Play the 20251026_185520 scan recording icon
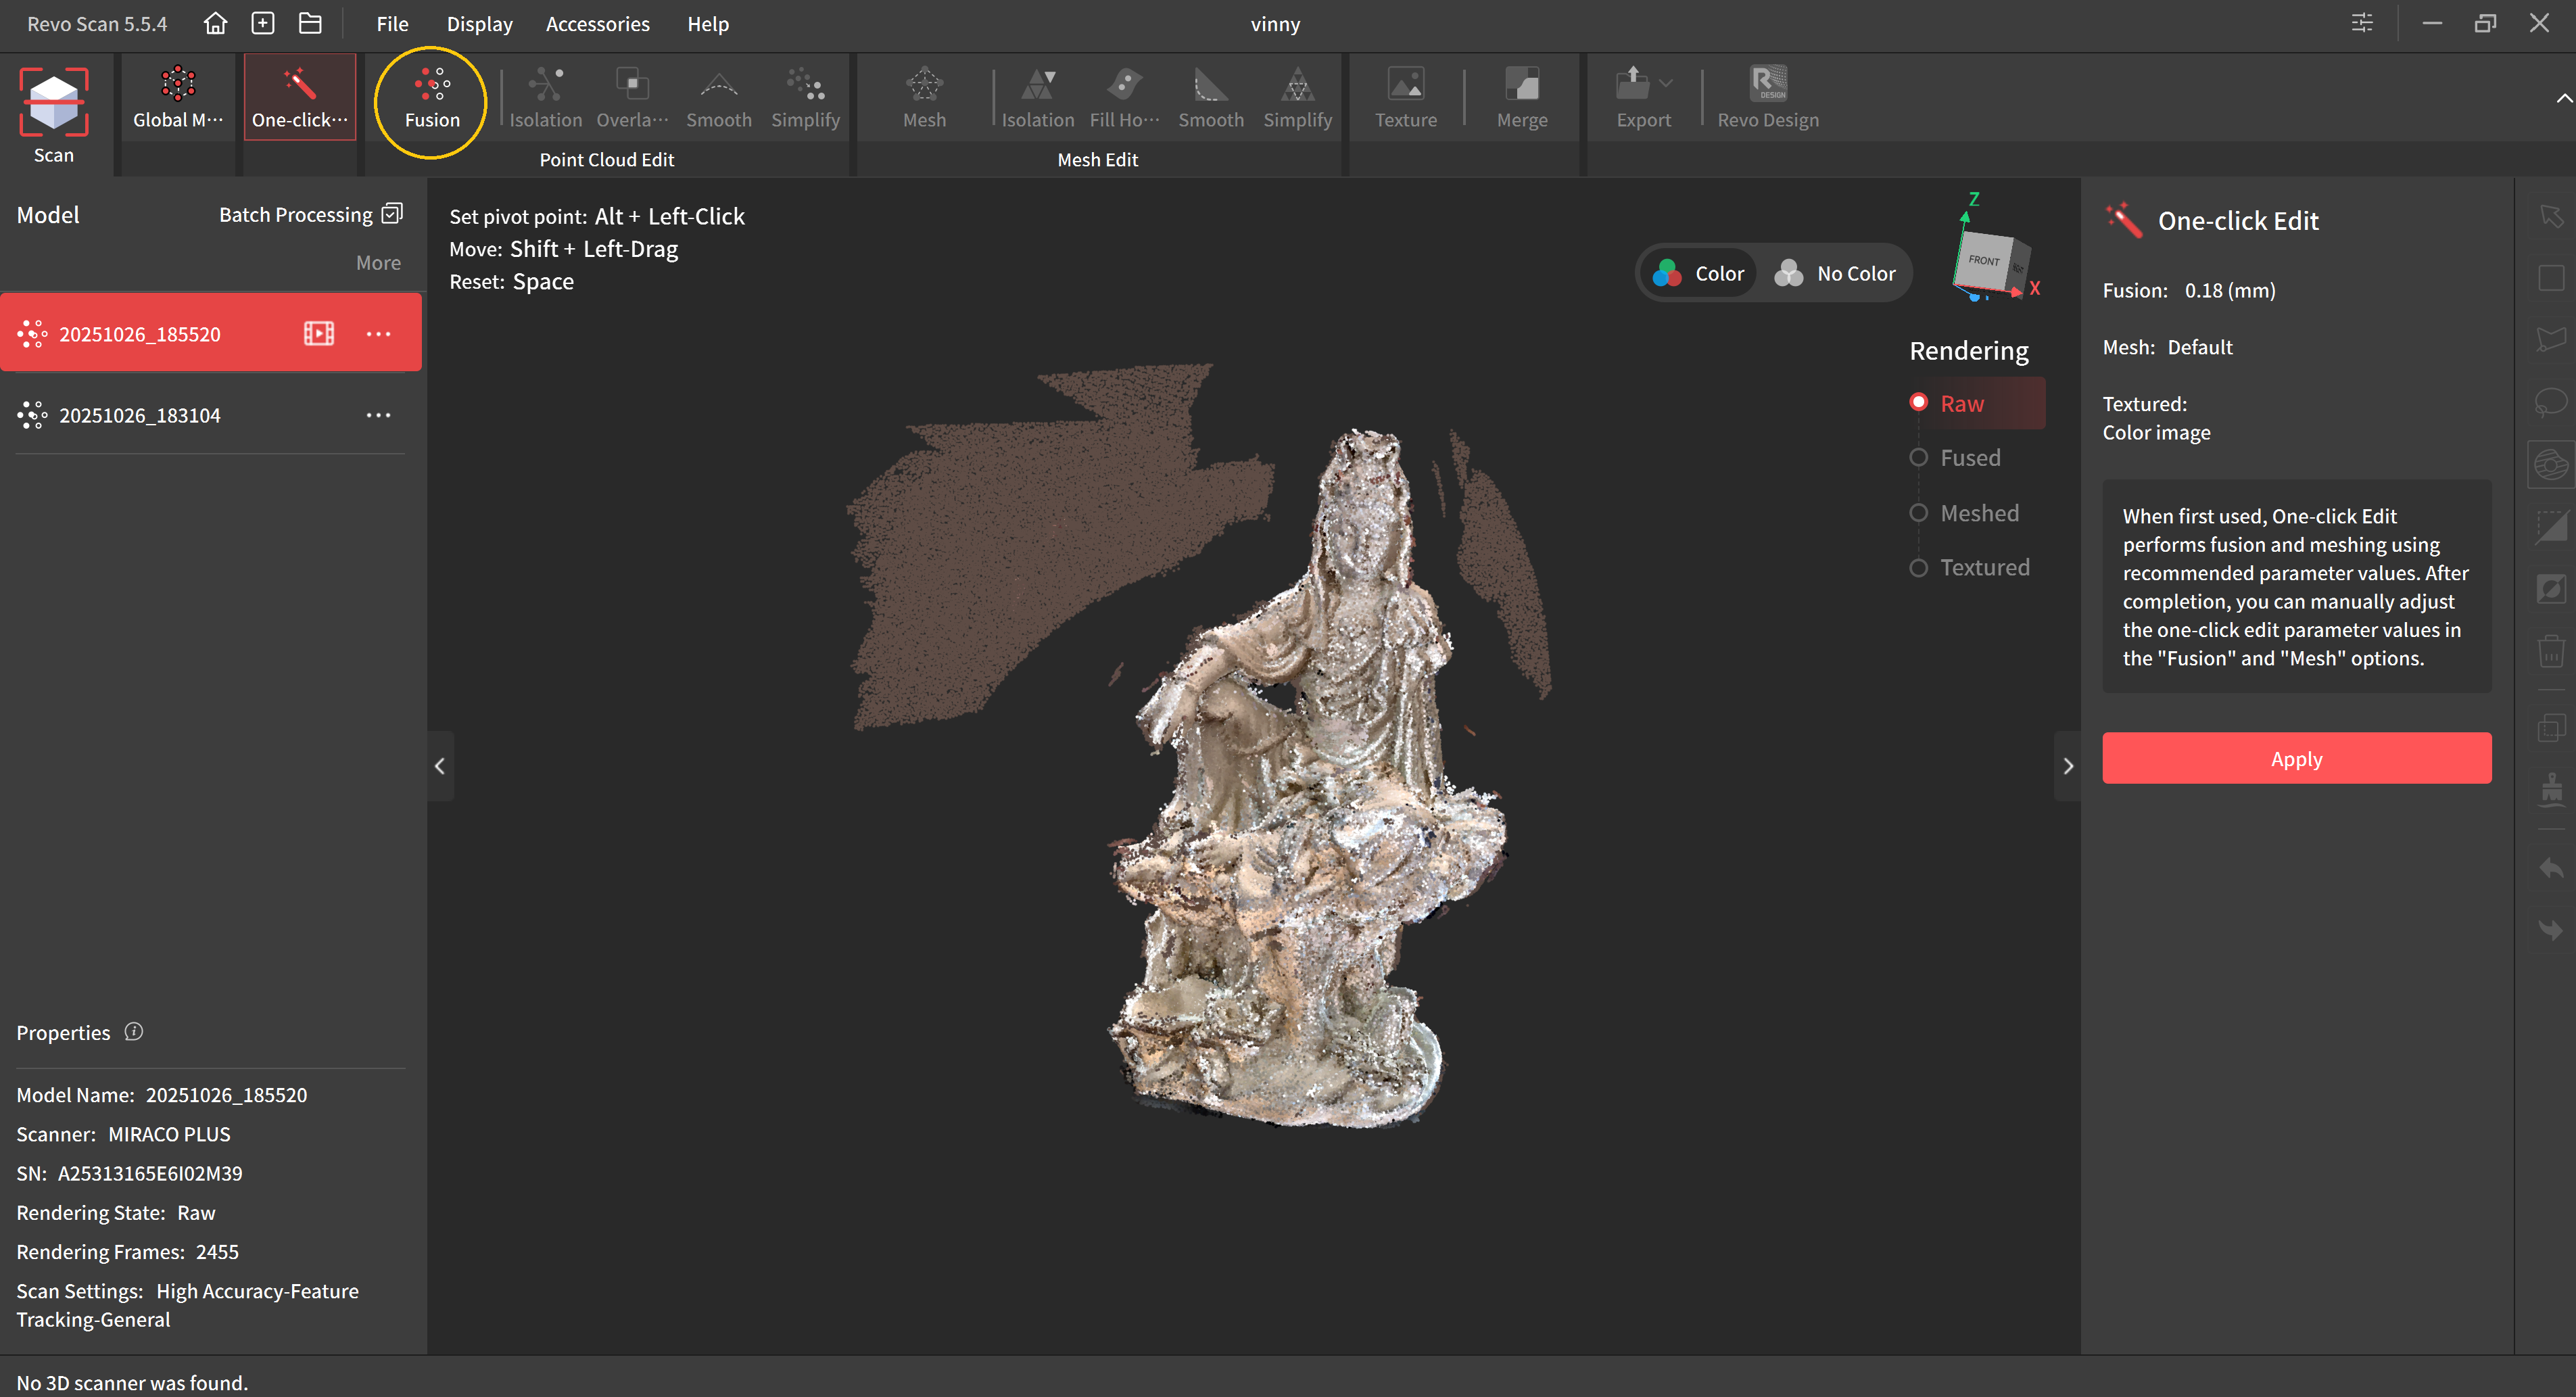The height and width of the screenshot is (1397, 2576). coord(319,333)
